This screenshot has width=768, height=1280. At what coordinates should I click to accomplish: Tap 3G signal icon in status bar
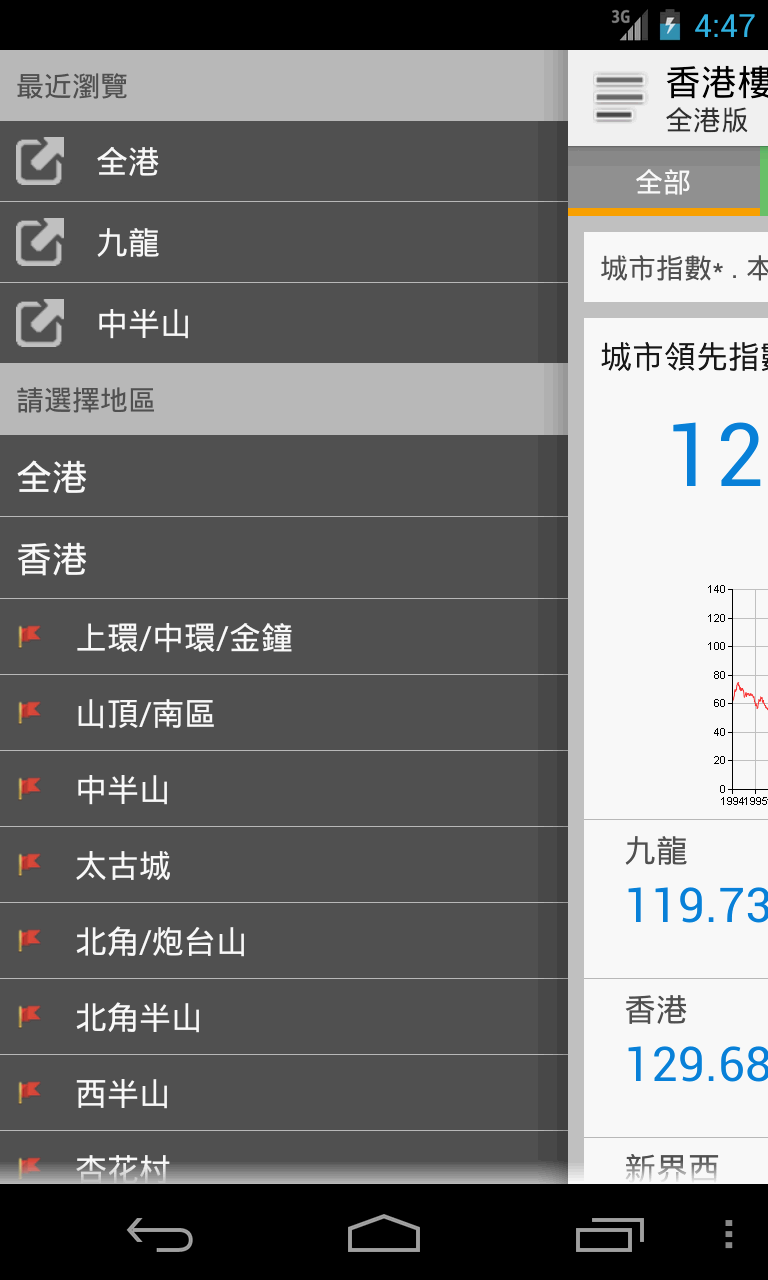[629, 24]
